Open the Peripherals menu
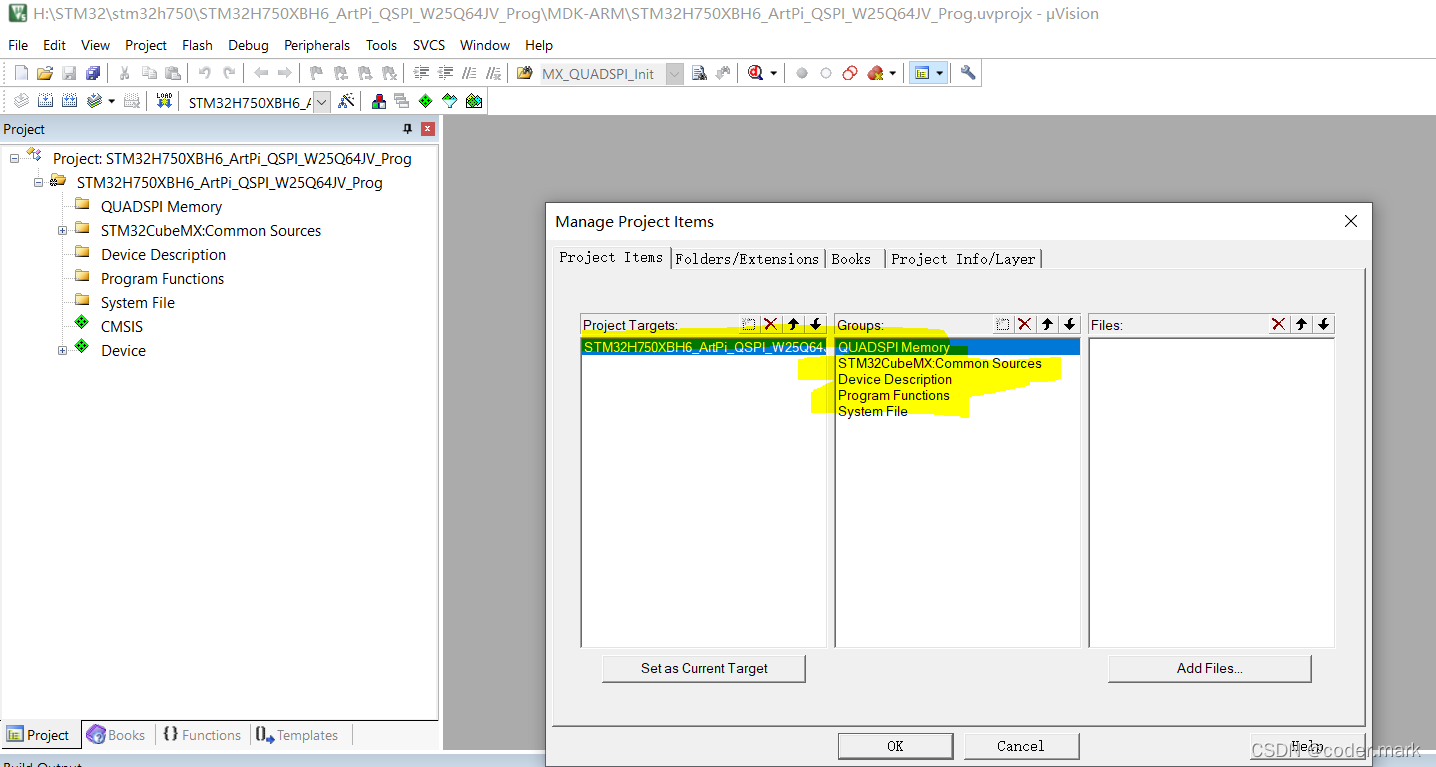 317,45
